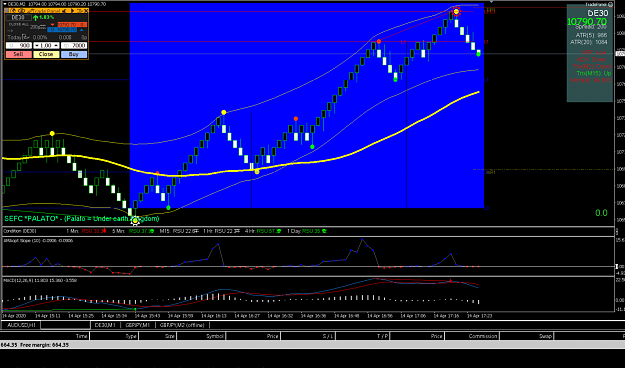The width and height of the screenshot is (625, 368).
Task: Click the SEFC PALATO green label
Action: click(82, 218)
